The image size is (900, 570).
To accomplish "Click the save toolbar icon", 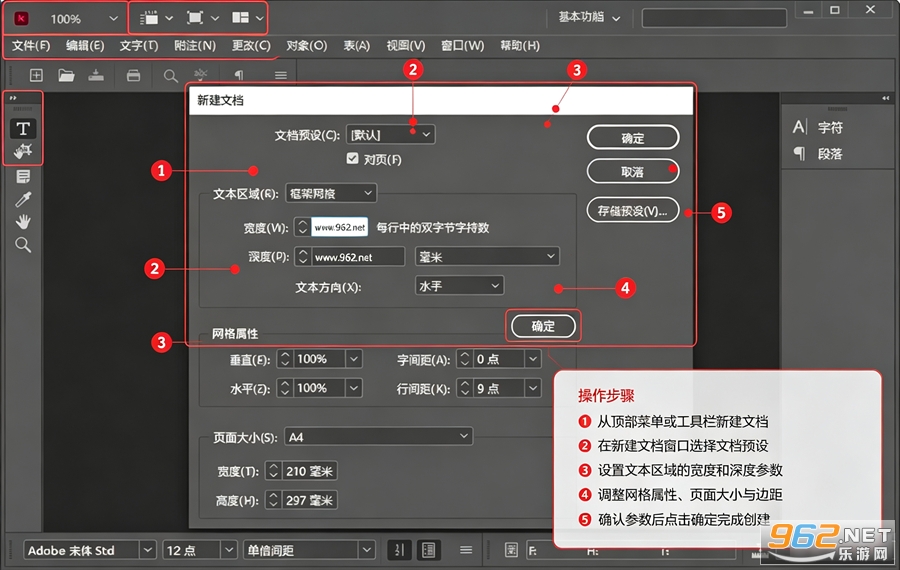I will [96, 75].
